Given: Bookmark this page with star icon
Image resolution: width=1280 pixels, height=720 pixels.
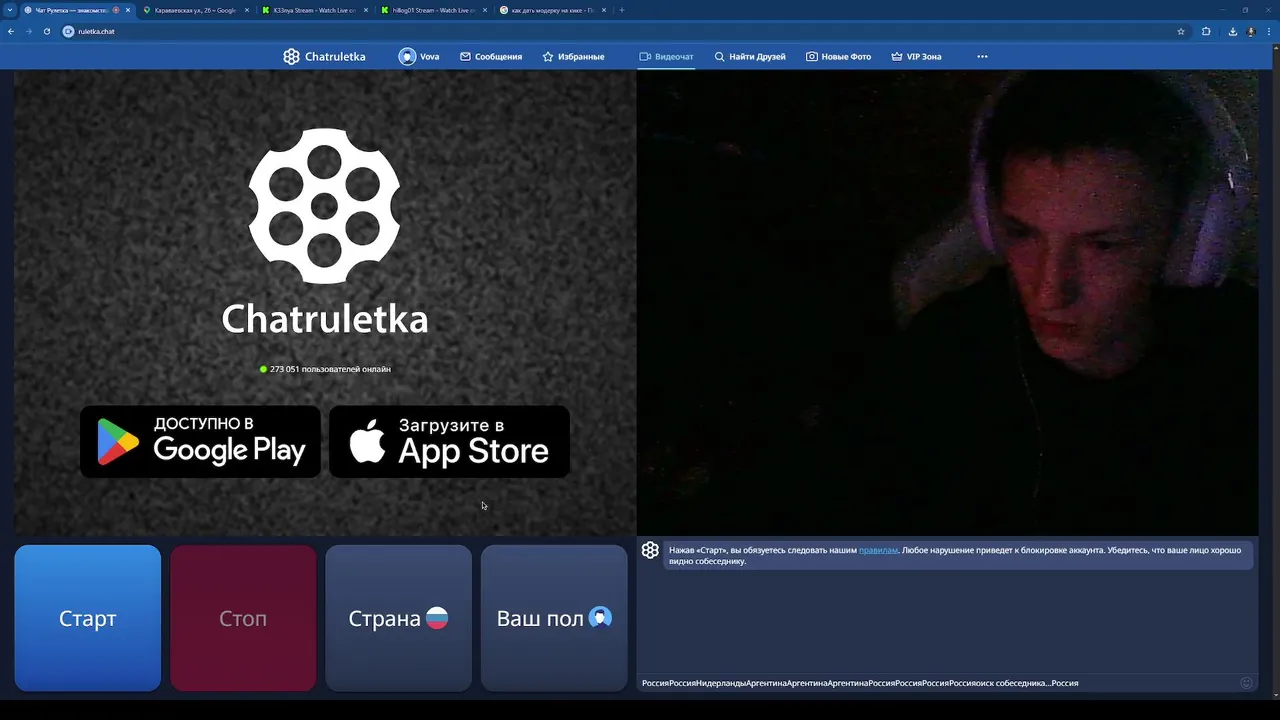Looking at the screenshot, I should [1181, 31].
